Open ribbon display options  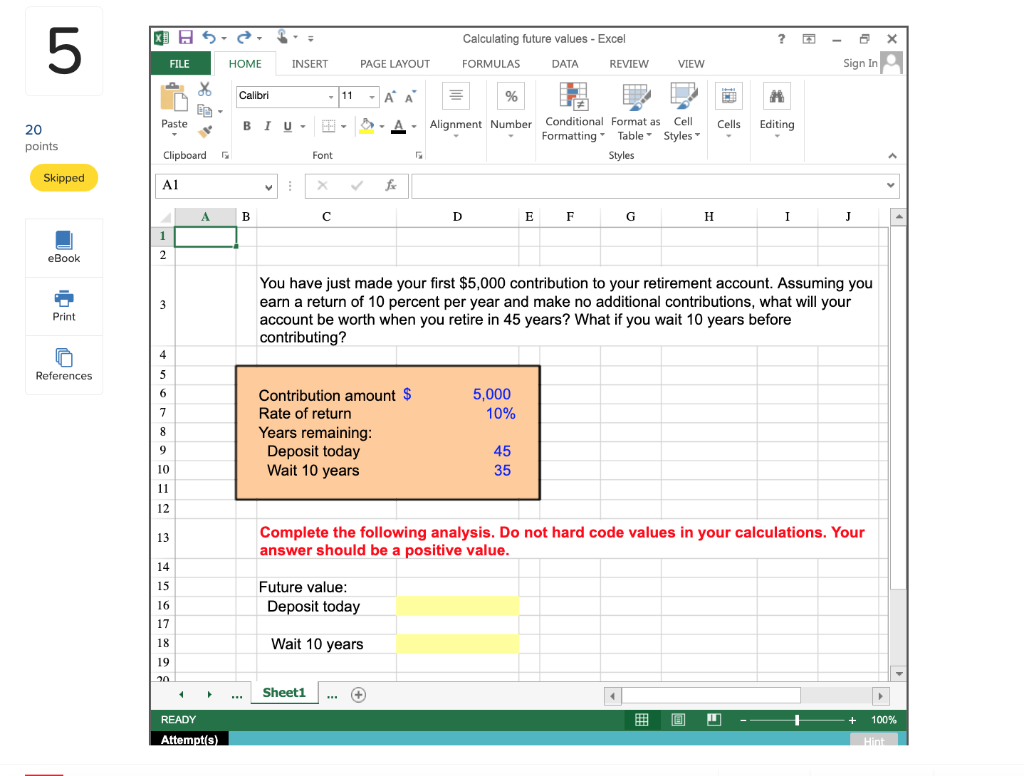tap(808, 39)
